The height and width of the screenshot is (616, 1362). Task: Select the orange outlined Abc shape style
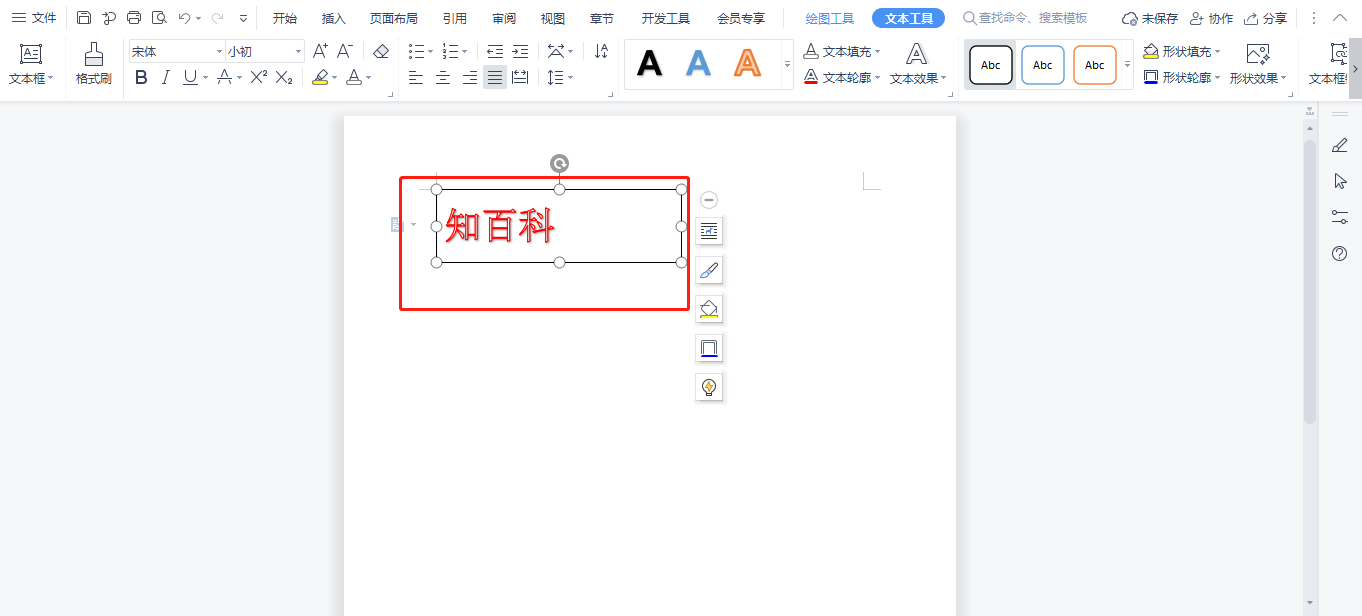click(1094, 65)
